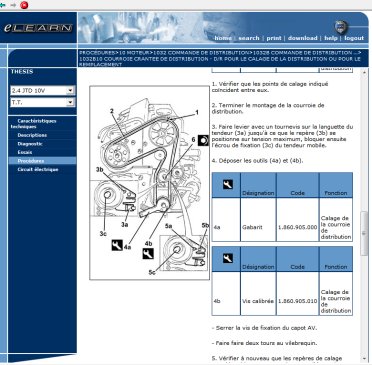This screenshot has height=365, width=372.
Task: Open Circuit électrique in sidebar menu
Action: click(38, 169)
